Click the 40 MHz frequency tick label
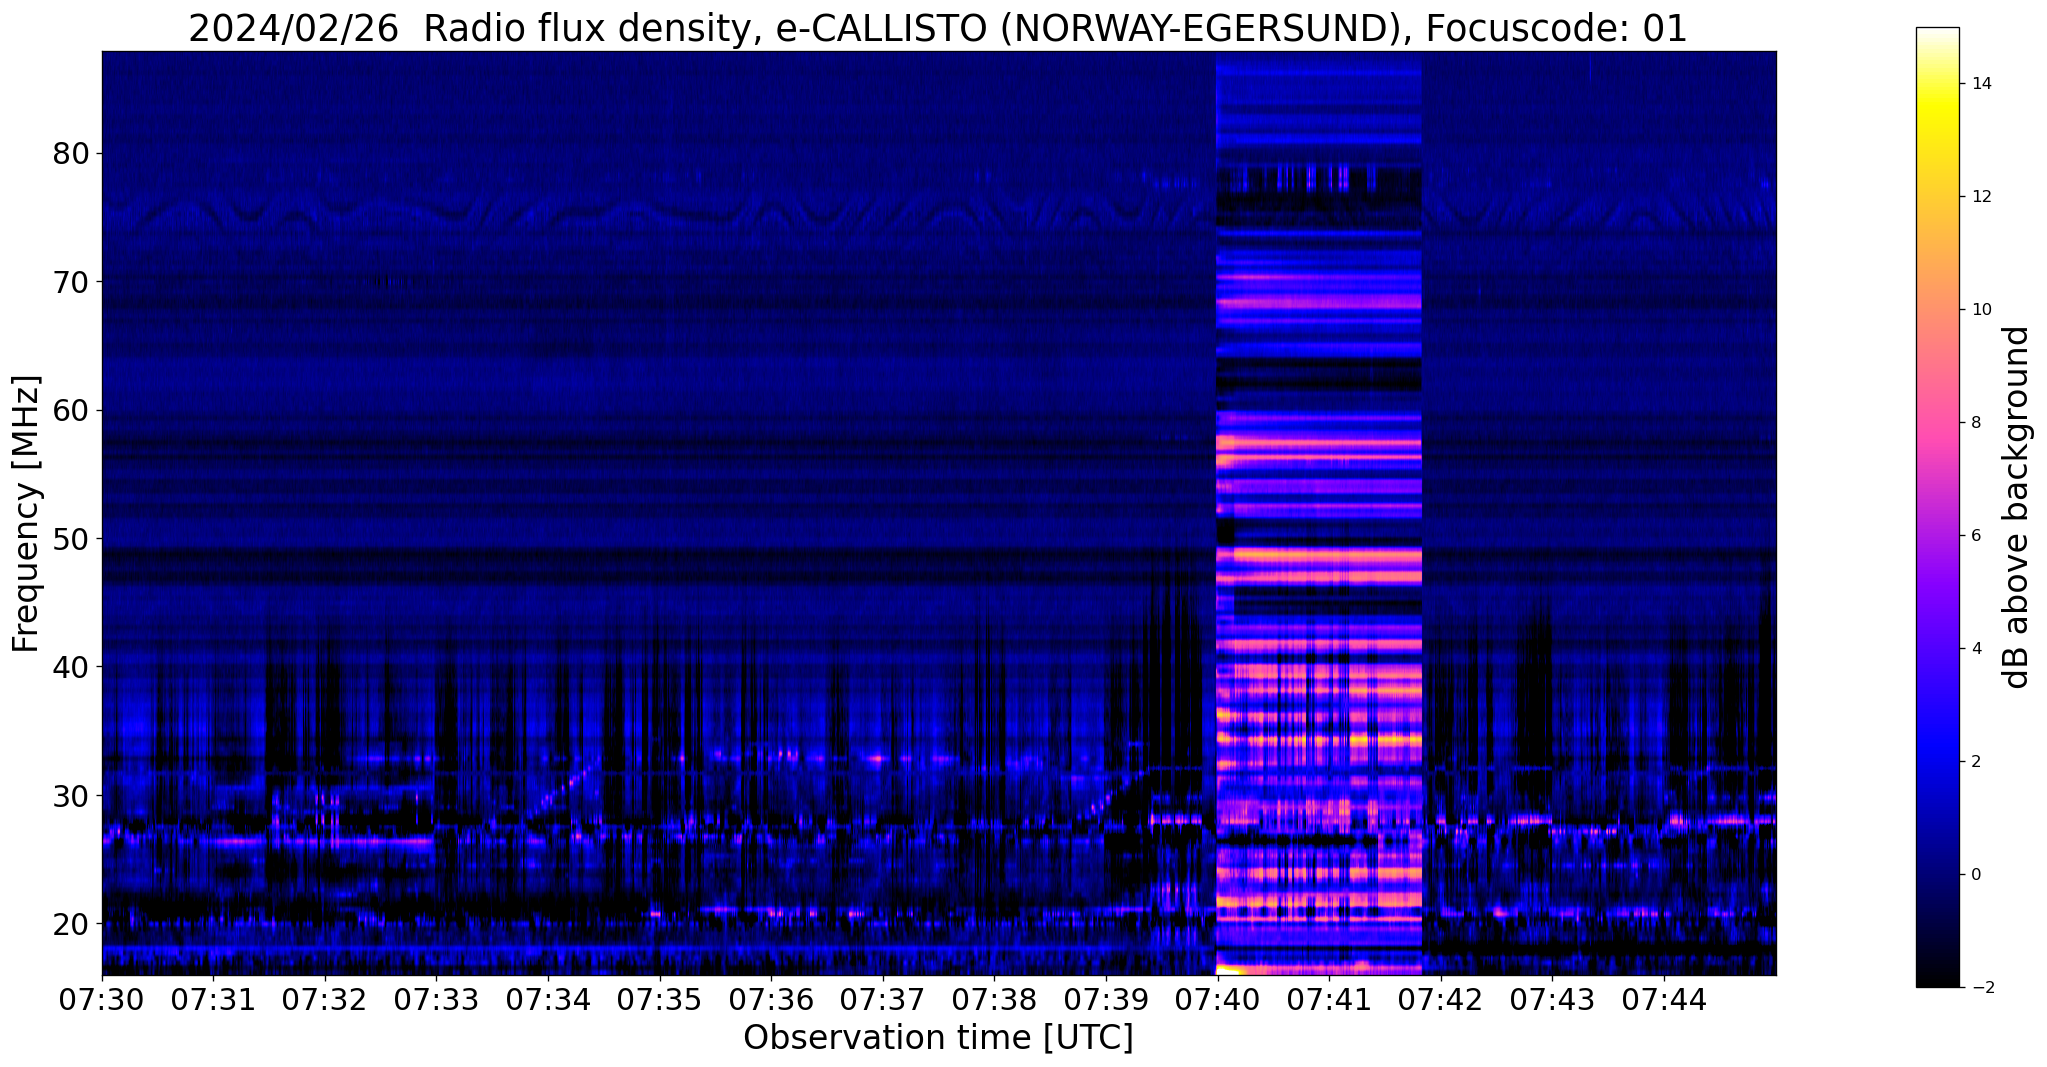Image resolution: width=2047 pixels, height=1067 pixels. [x=71, y=667]
